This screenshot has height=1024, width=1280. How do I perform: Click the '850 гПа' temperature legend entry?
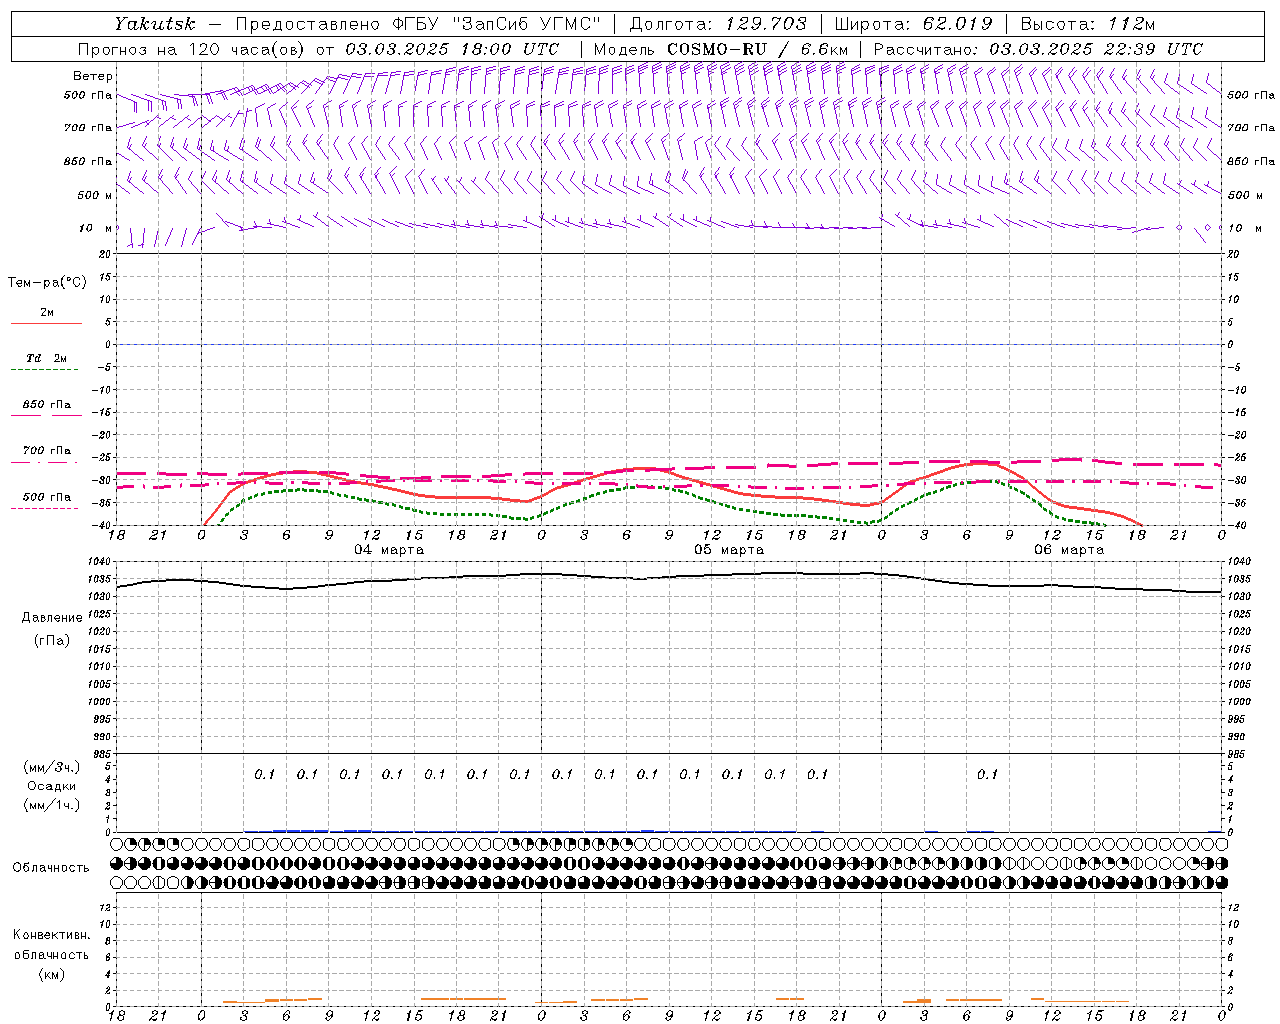point(47,405)
